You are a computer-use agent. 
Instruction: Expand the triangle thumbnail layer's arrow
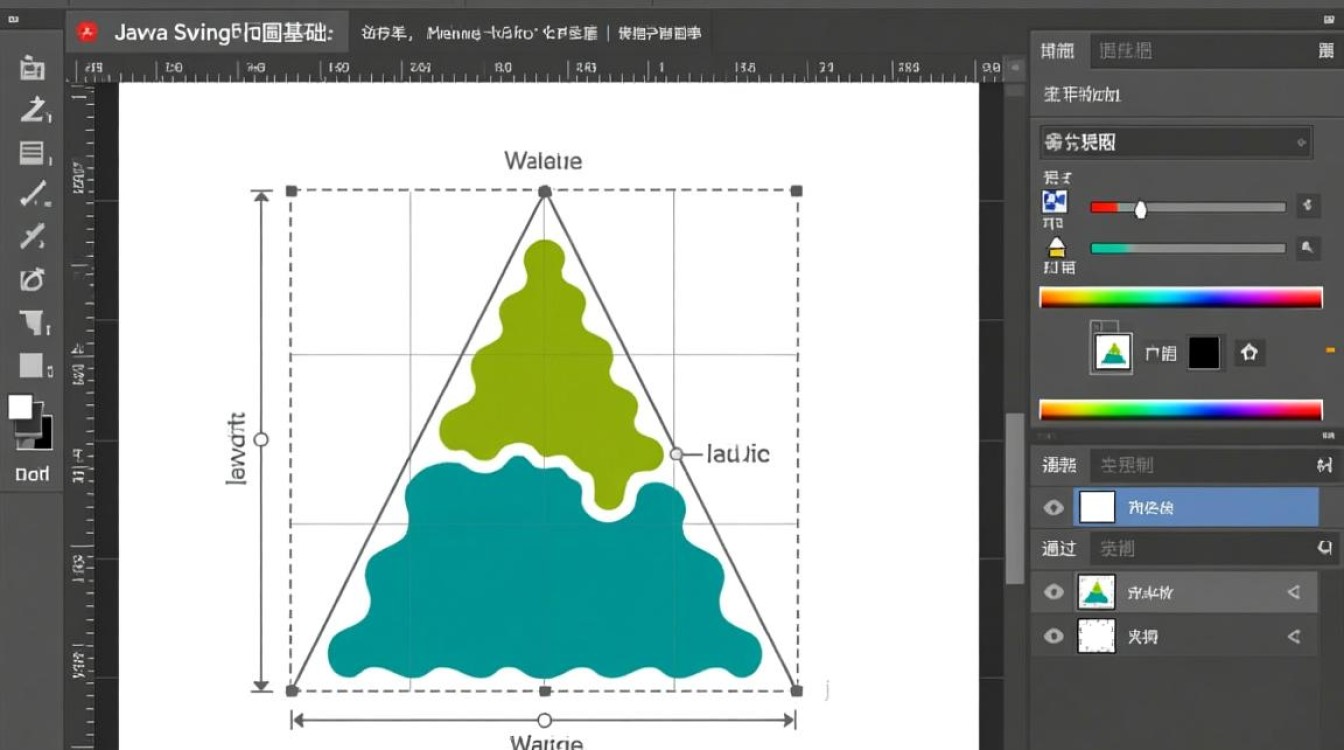coord(1294,592)
